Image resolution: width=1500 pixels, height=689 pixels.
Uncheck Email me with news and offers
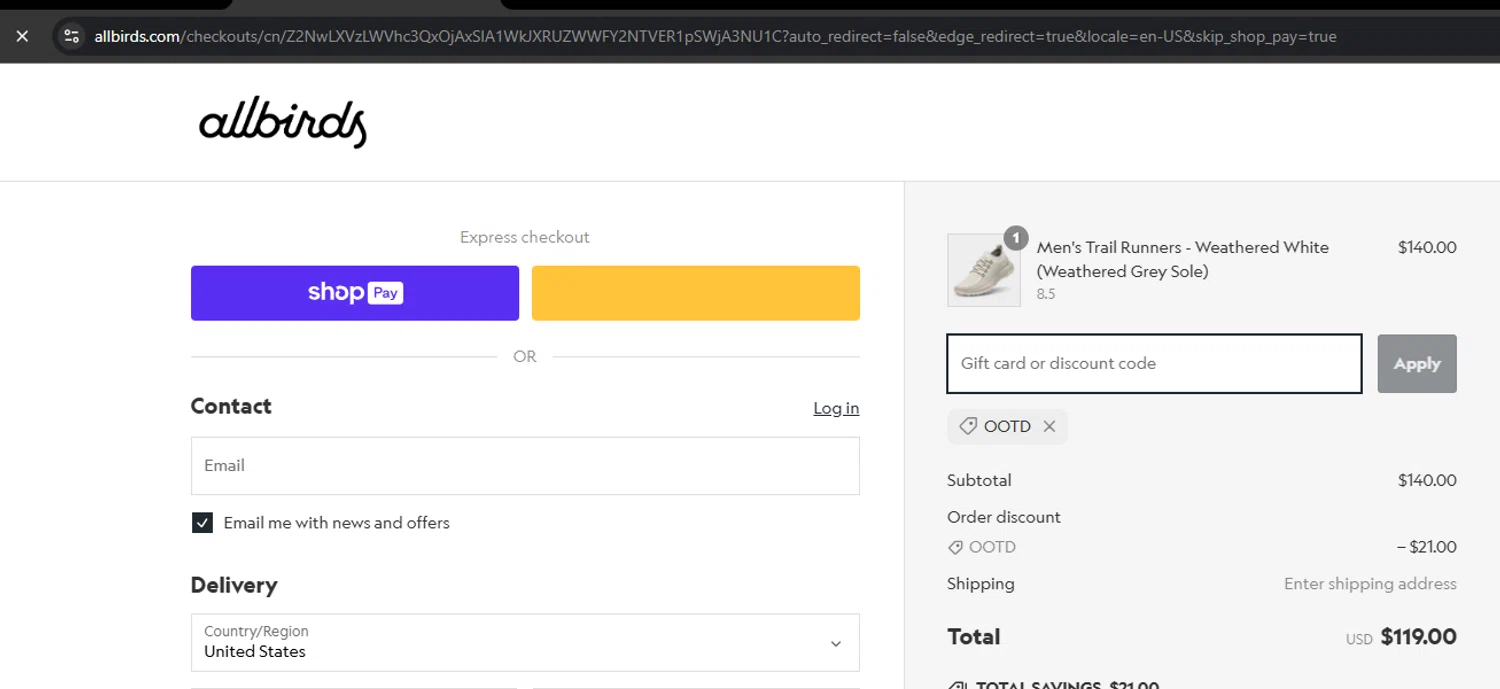(202, 523)
